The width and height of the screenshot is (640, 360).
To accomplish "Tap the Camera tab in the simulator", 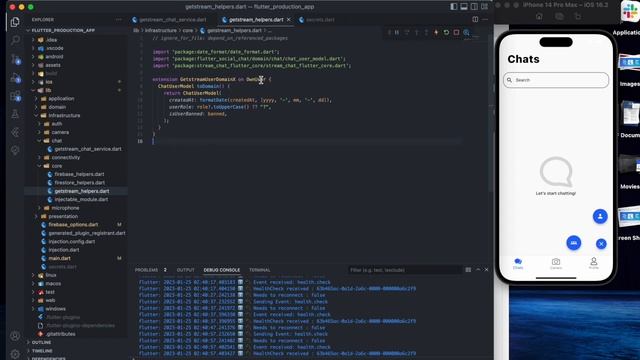I will click(x=556, y=264).
